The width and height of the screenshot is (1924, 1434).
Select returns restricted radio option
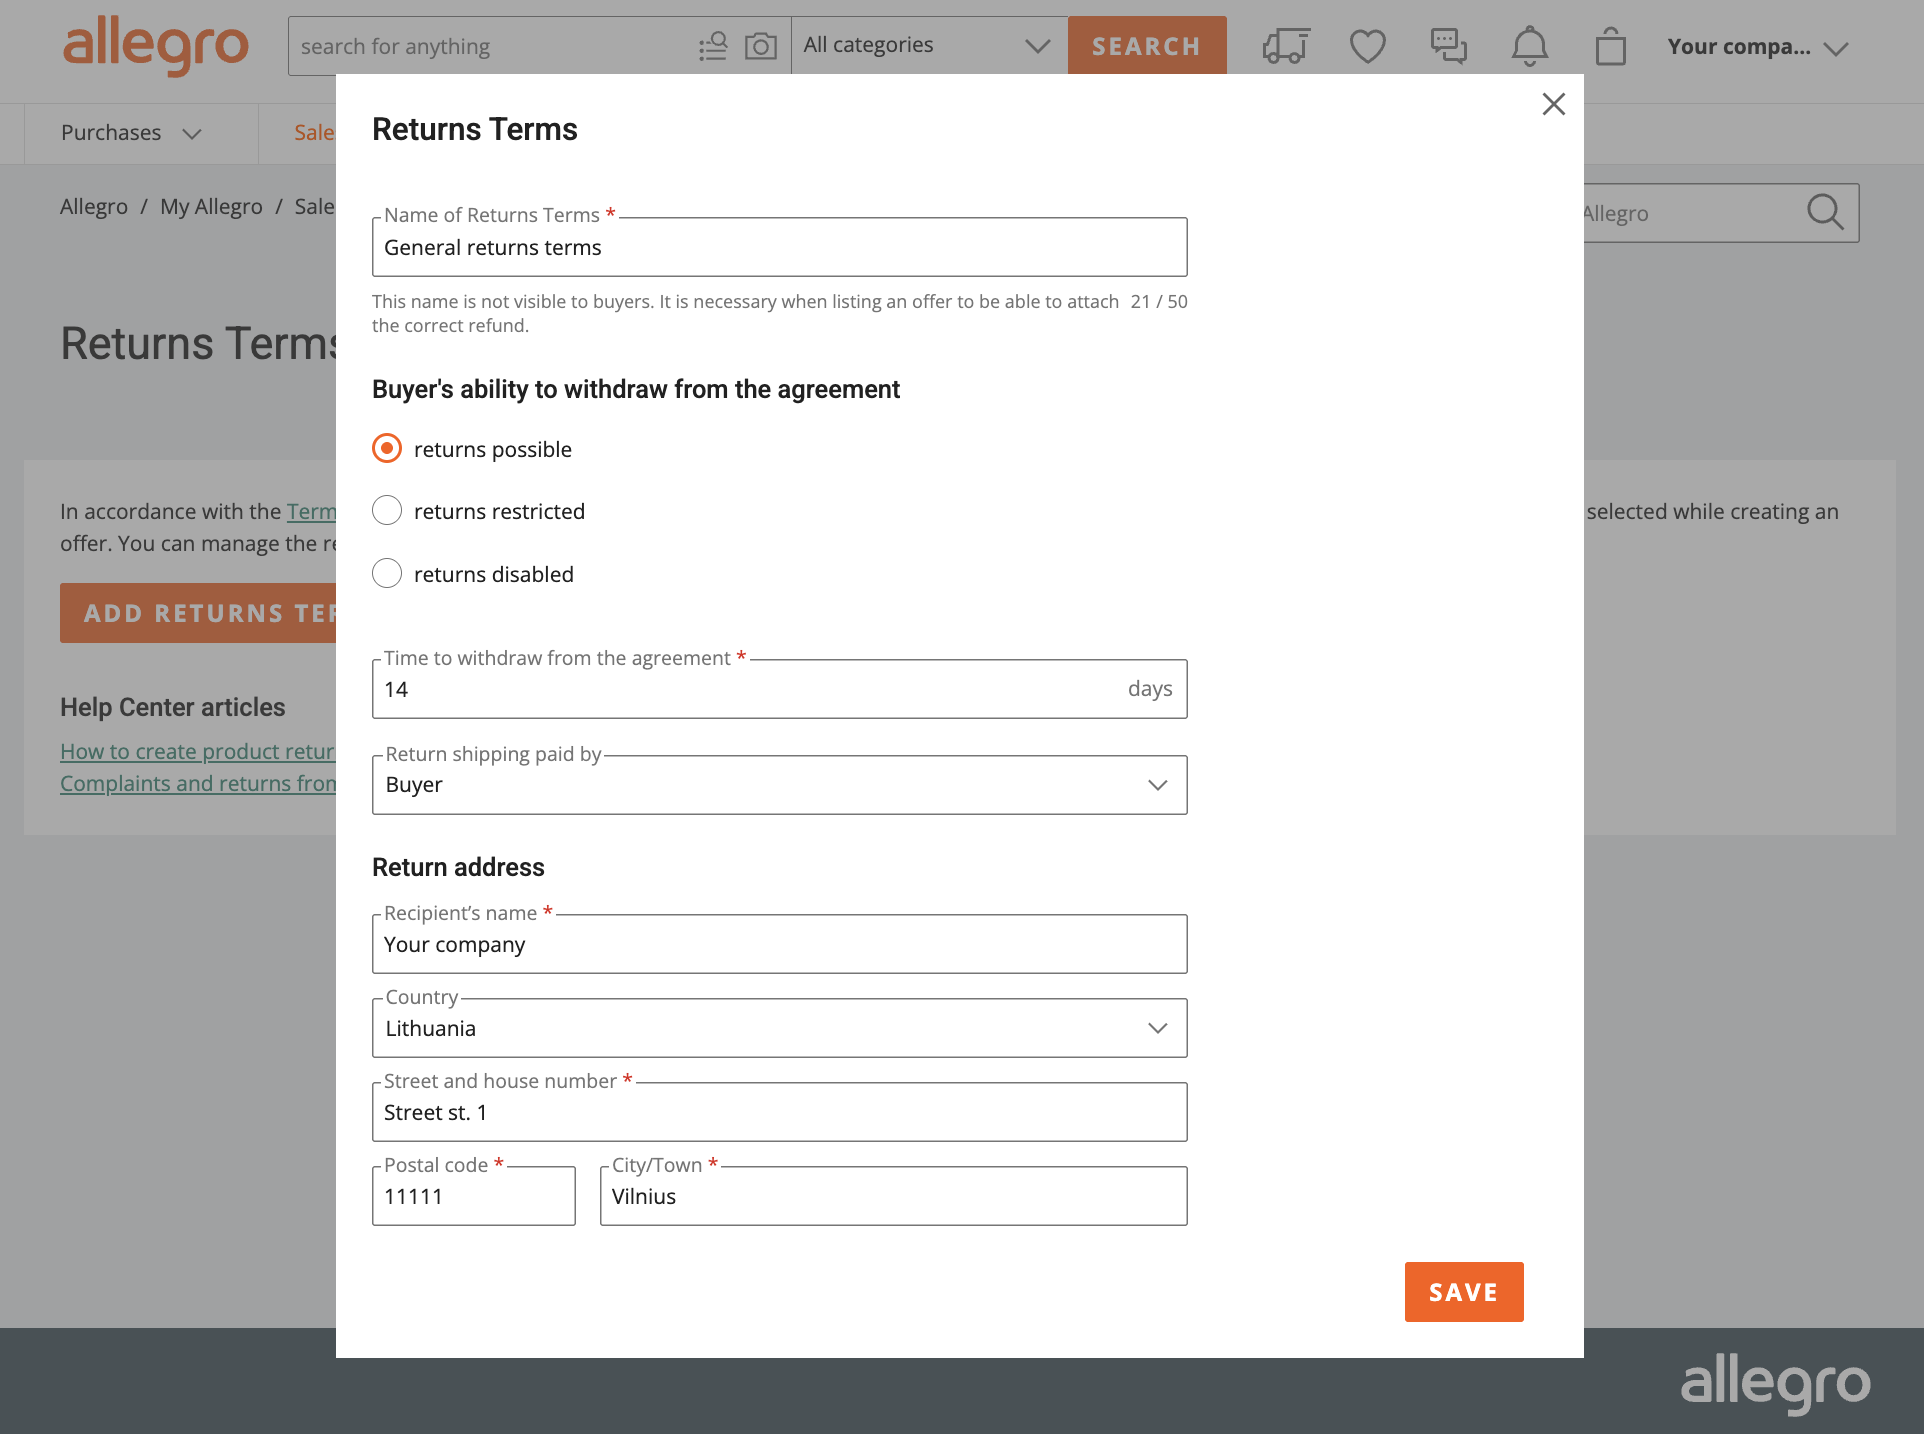(387, 511)
